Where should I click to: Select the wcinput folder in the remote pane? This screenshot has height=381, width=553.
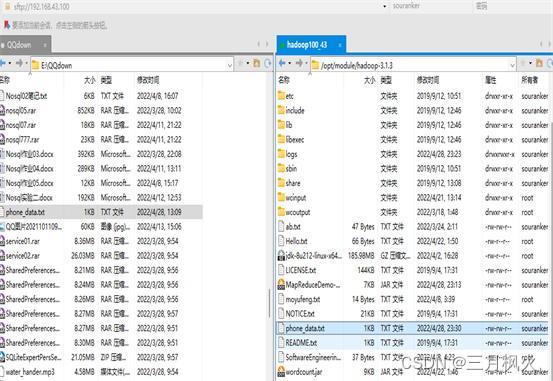[296, 198]
